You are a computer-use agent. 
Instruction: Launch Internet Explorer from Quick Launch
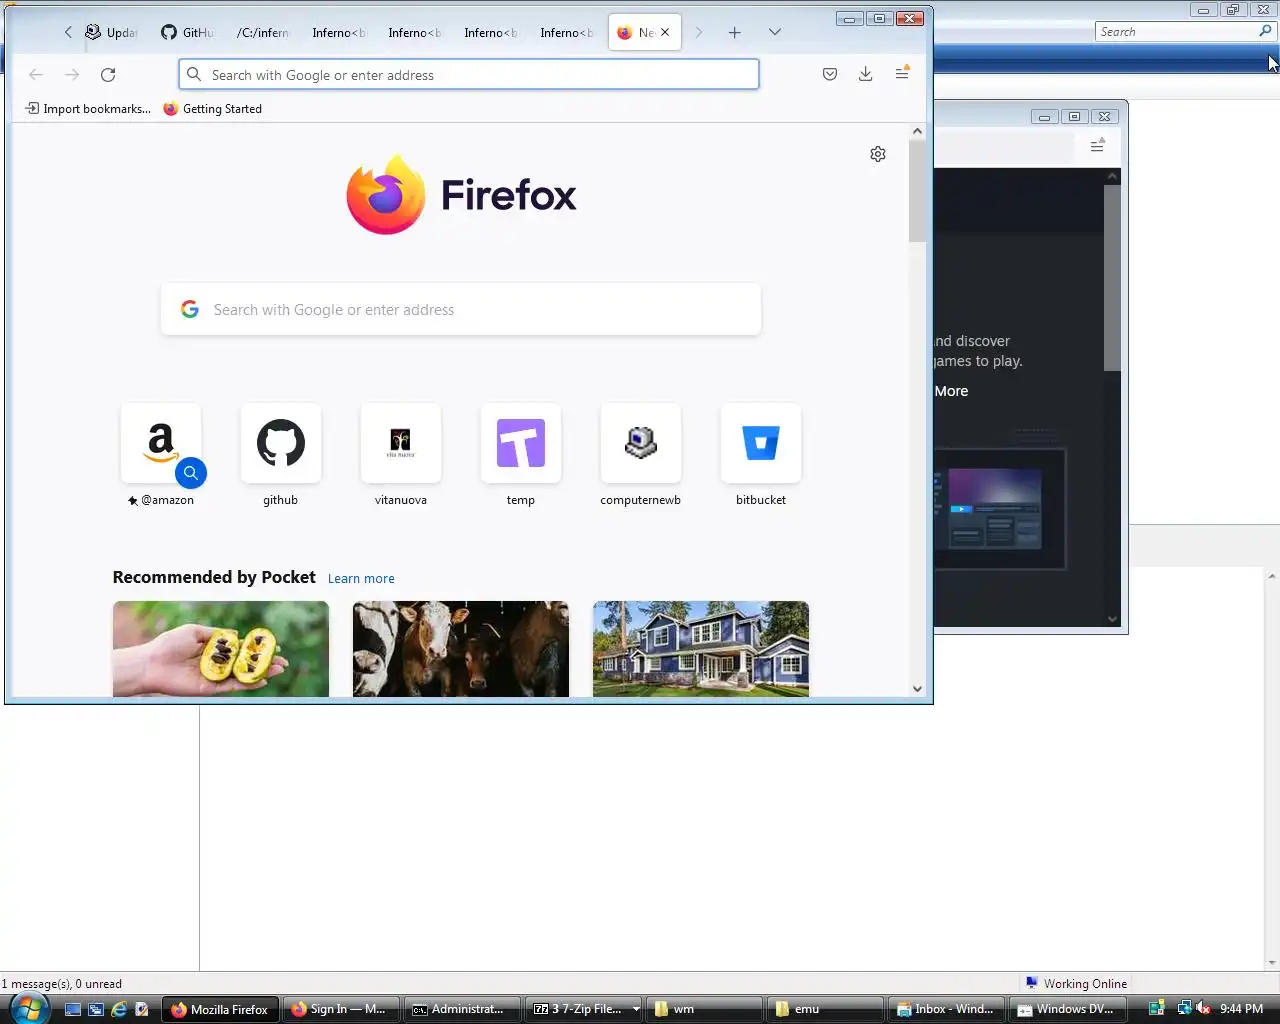click(x=119, y=1009)
